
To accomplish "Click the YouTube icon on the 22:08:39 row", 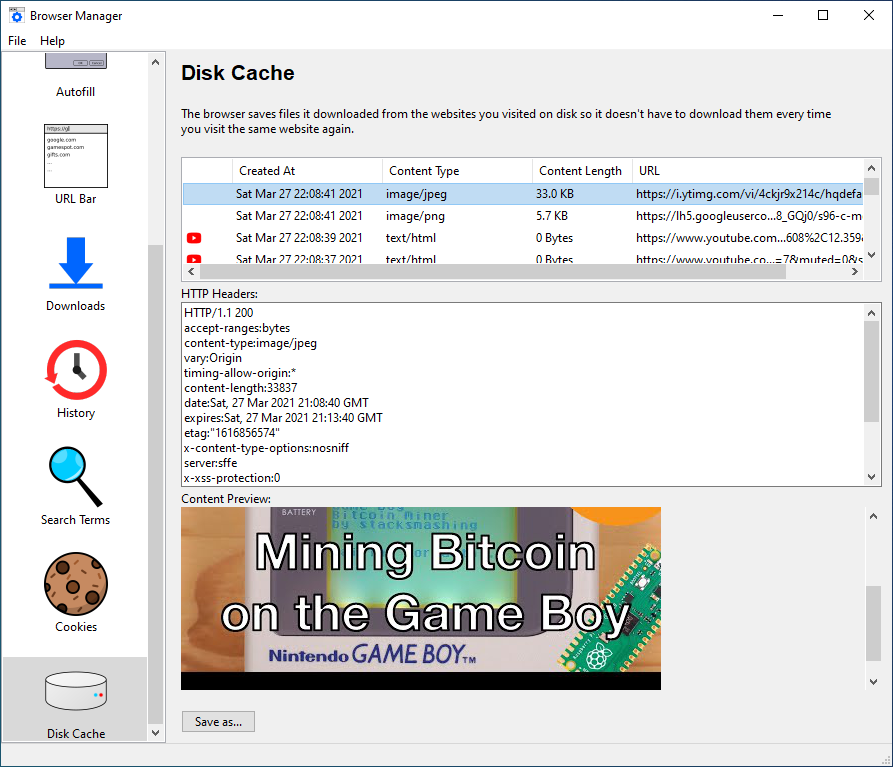I will click(x=194, y=238).
